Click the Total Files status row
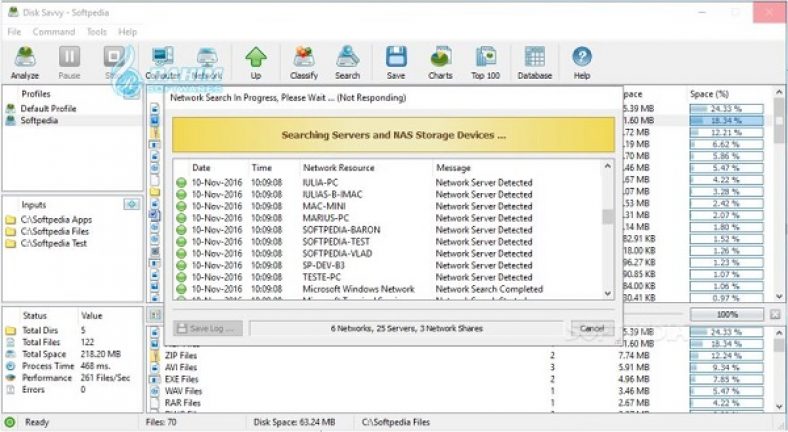Screen dimensions: 788x432 [x=73, y=342]
